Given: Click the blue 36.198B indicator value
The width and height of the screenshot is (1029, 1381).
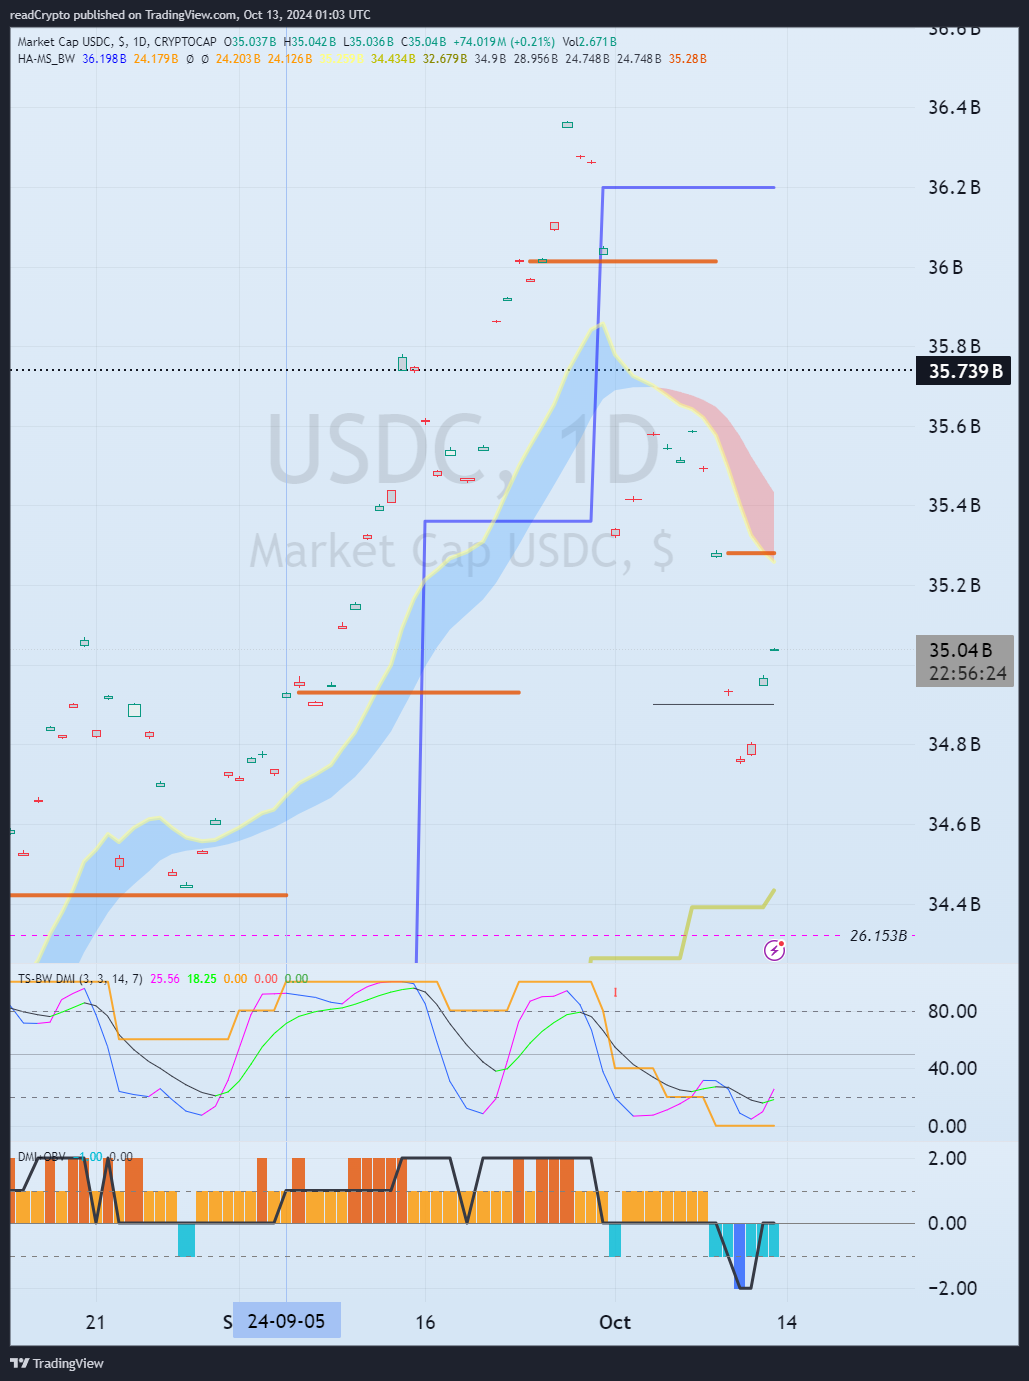Looking at the screenshot, I should click(104, 59).
